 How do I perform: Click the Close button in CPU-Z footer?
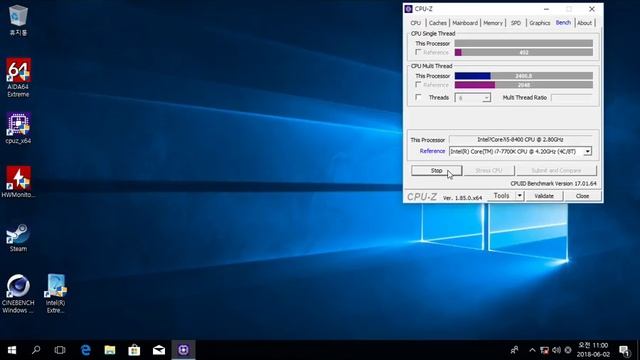pyautogui.click(x=582, y=196)
